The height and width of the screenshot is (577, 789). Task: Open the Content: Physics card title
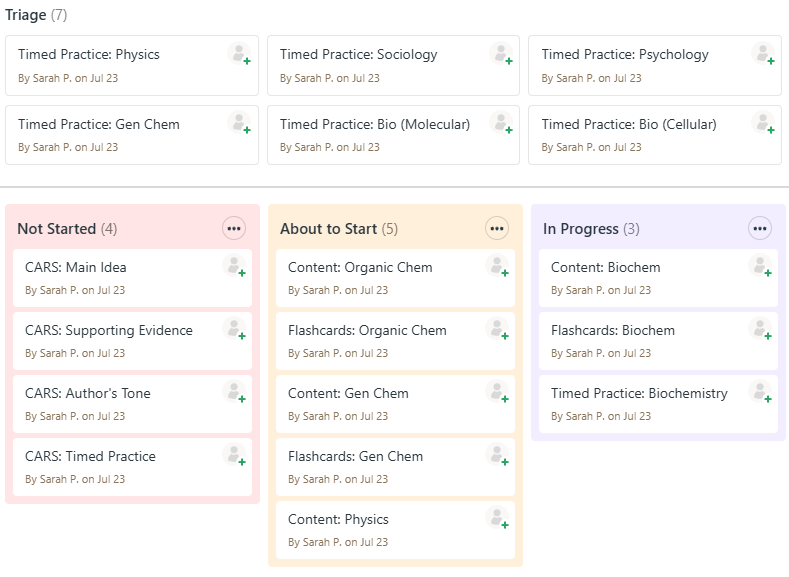338,519
